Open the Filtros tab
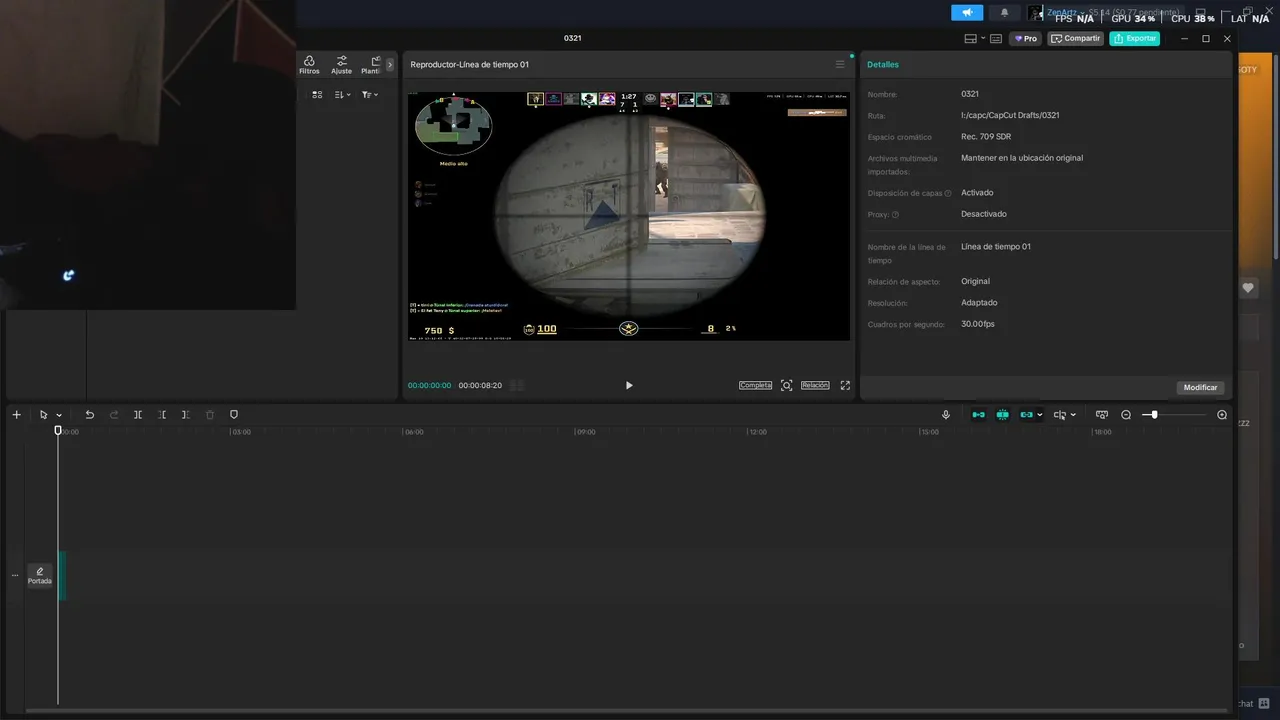This screenshot has height=720, width=1280. pyautogui.click(x=309, y=65)
